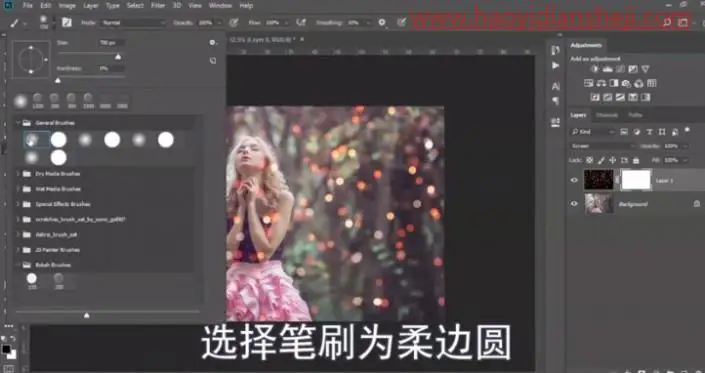Toggle lock position in Layers panel
The height and width of the screenshot is (373, 705).
click(612, 160)
